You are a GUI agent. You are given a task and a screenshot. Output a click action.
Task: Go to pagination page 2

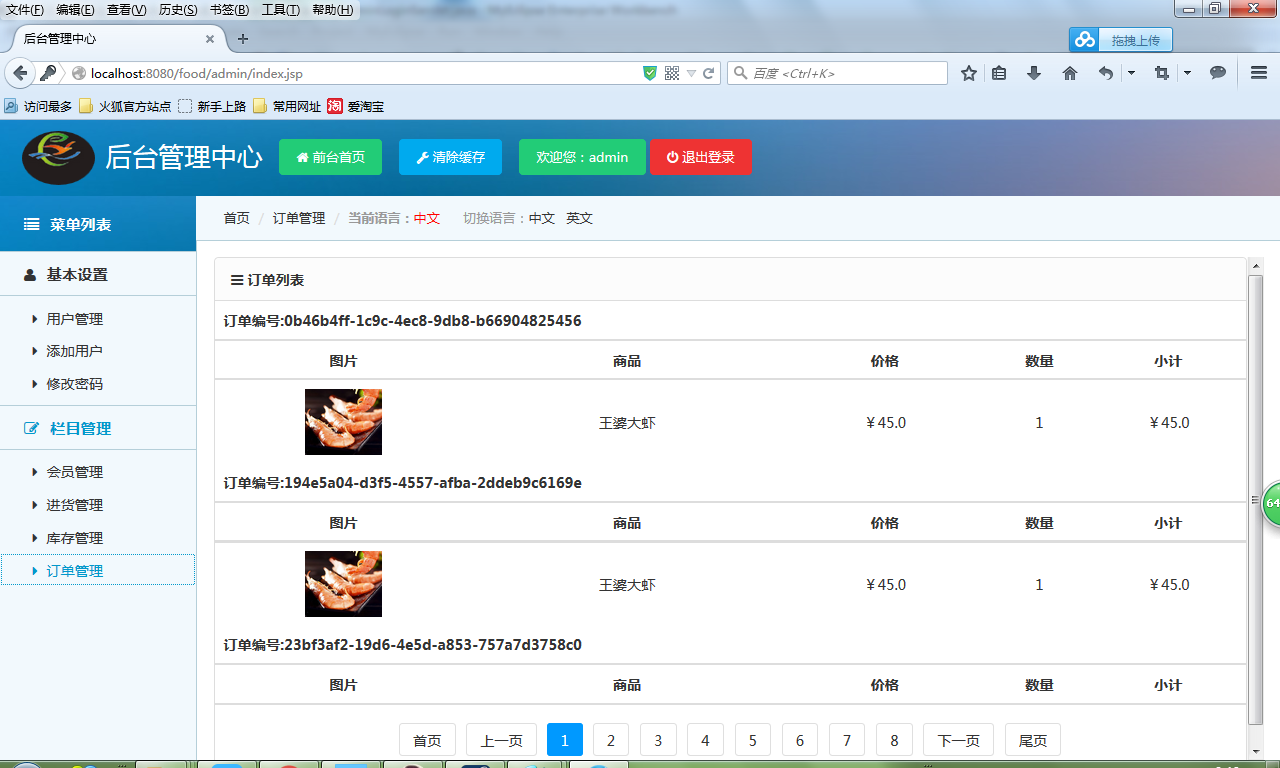[611, 740]
